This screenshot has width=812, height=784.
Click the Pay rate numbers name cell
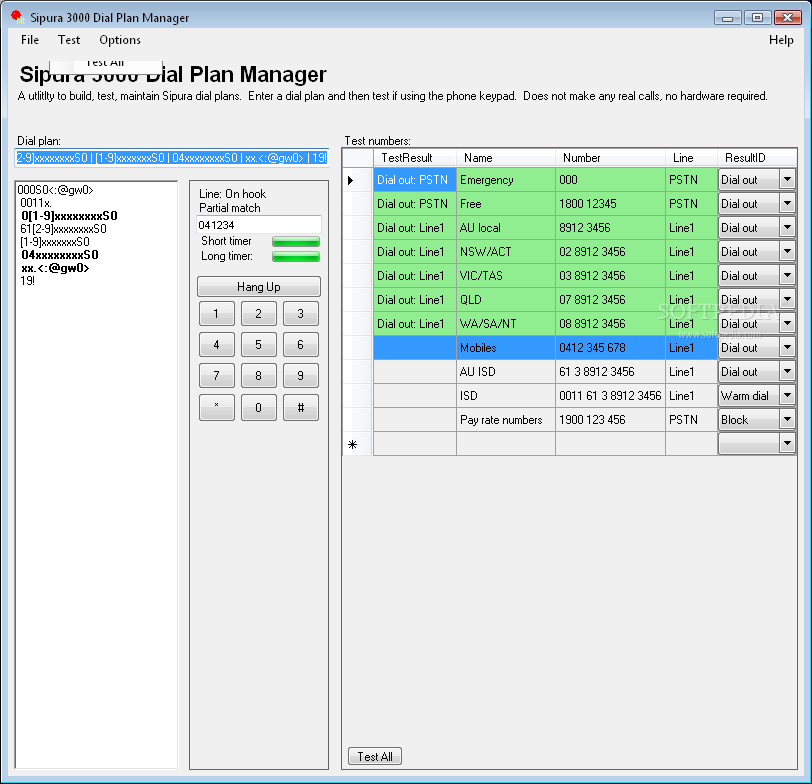click(x=506, y=419)
